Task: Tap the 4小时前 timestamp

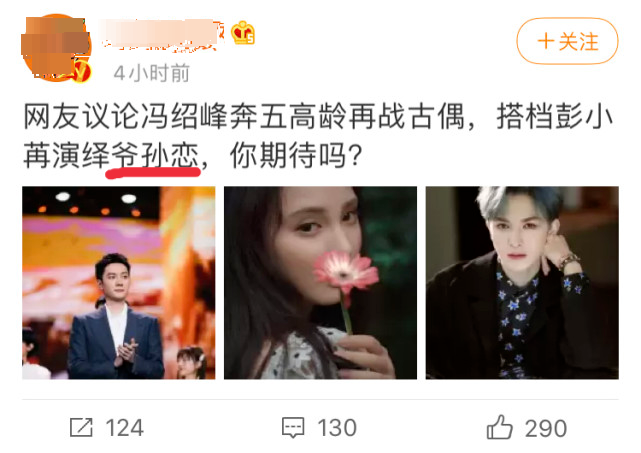Action: 152,73
